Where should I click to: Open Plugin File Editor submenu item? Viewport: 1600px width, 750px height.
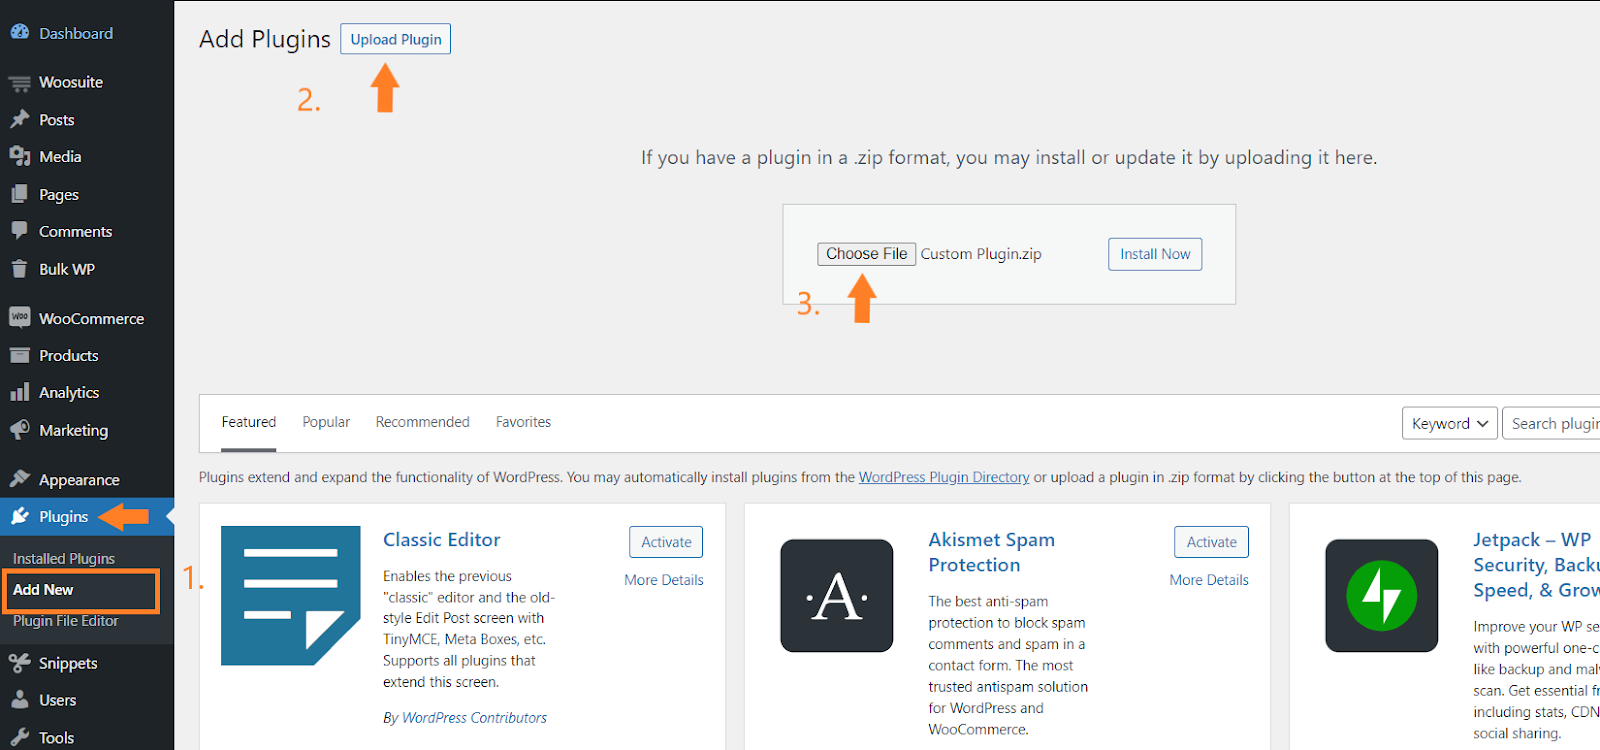(65, 621)
